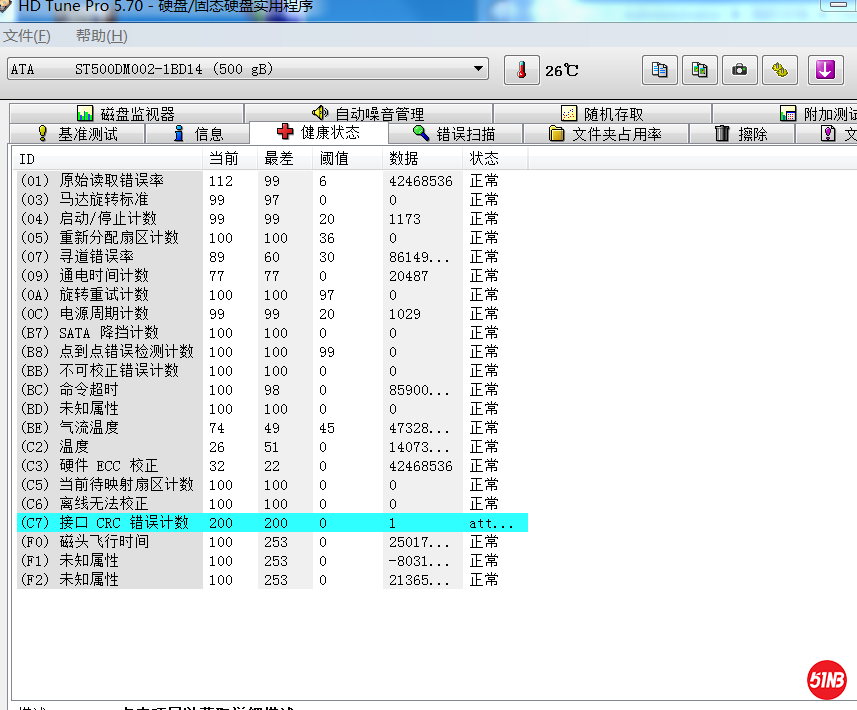Click the 状态 column header
The image size is (857, 710).
[x=485, y=159]
